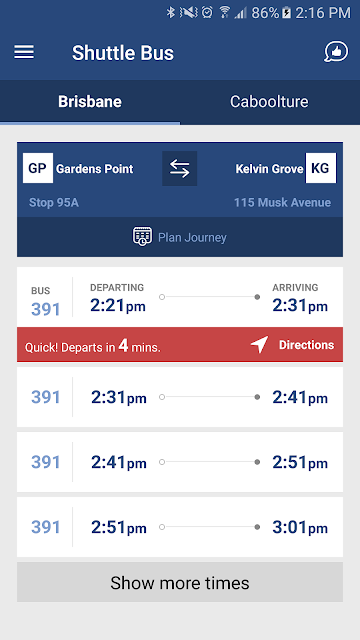Tap the battery icon in status bar
The height and width of the screenshot is (640, 360).
click(287, 13)
